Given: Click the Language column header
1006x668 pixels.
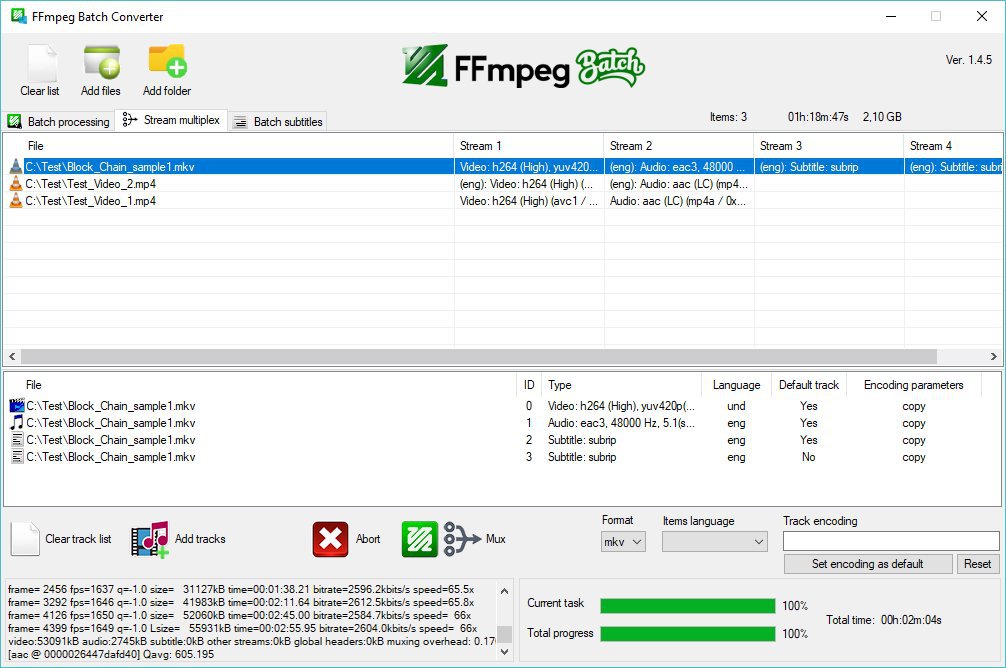Looking at the screenshot, I should click(x=736, y=385).
